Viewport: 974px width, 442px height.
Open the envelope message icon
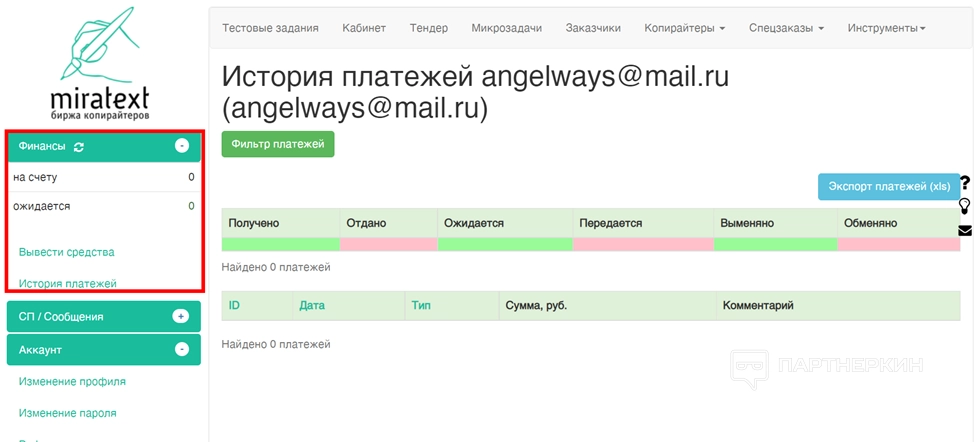point(965,231)
